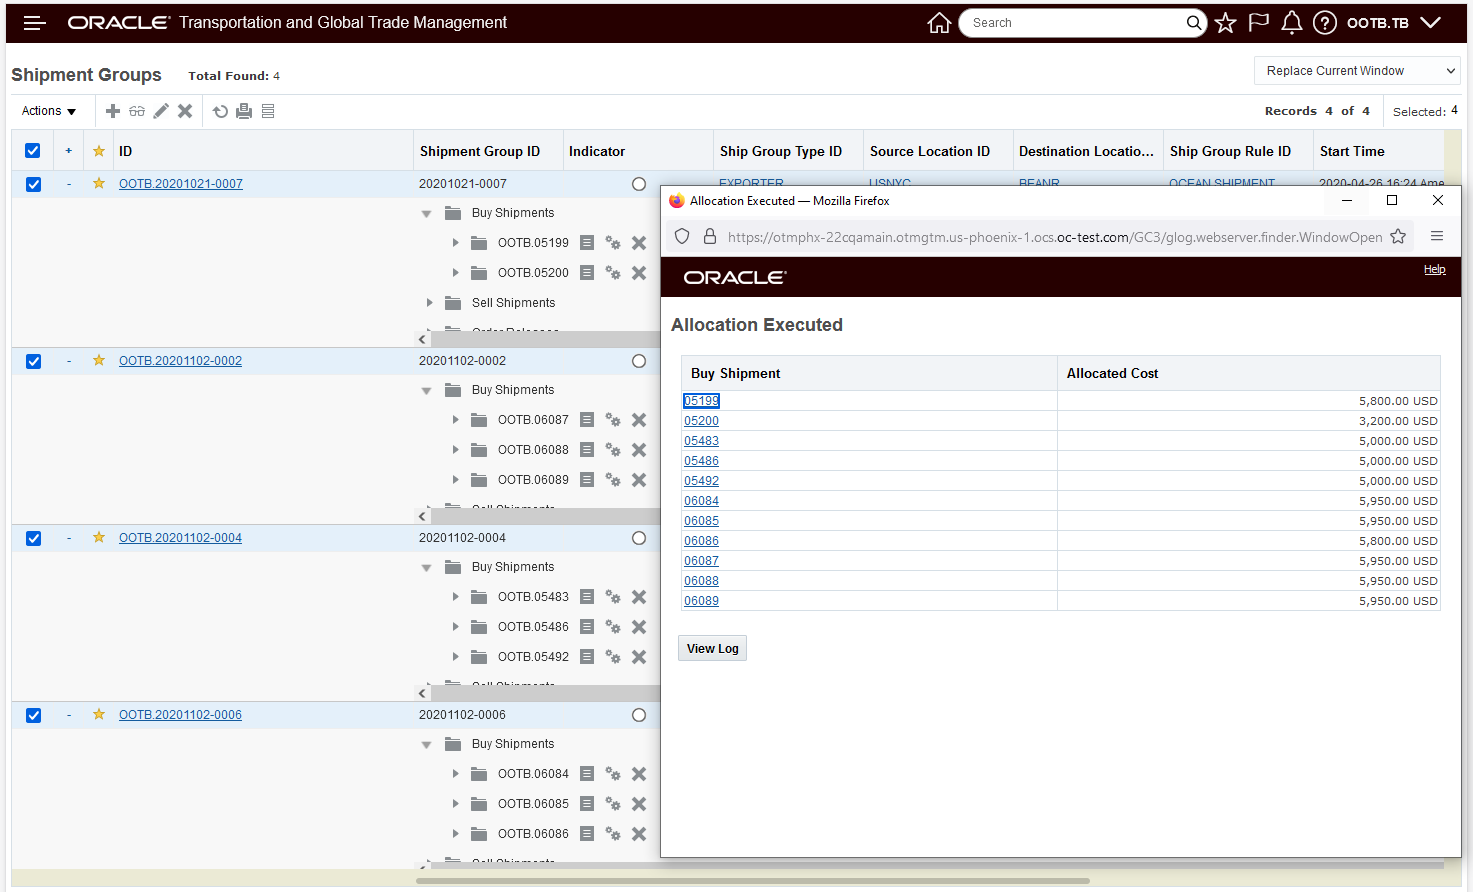Click the Edit pencil toolbar icon
Screen dimensions: 1473x892
(x=161, y=111)
